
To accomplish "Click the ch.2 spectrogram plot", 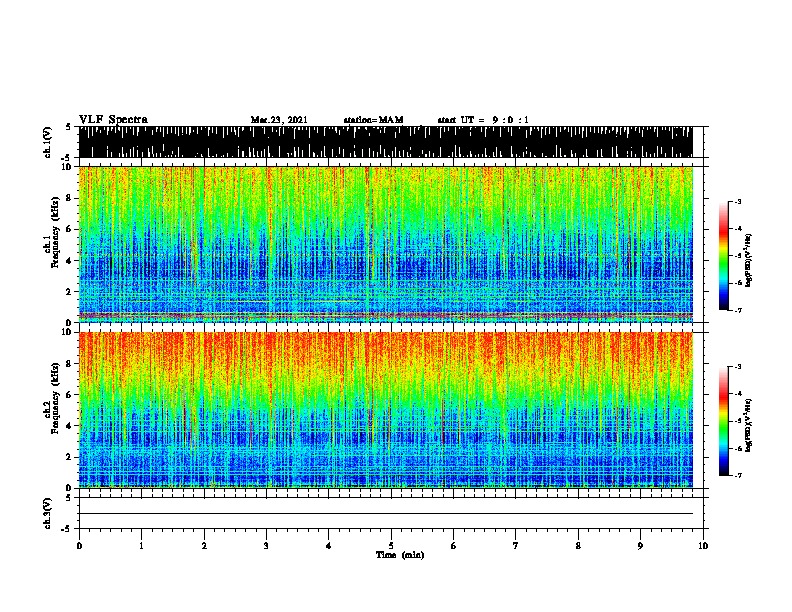I will (x=386, y=410).
